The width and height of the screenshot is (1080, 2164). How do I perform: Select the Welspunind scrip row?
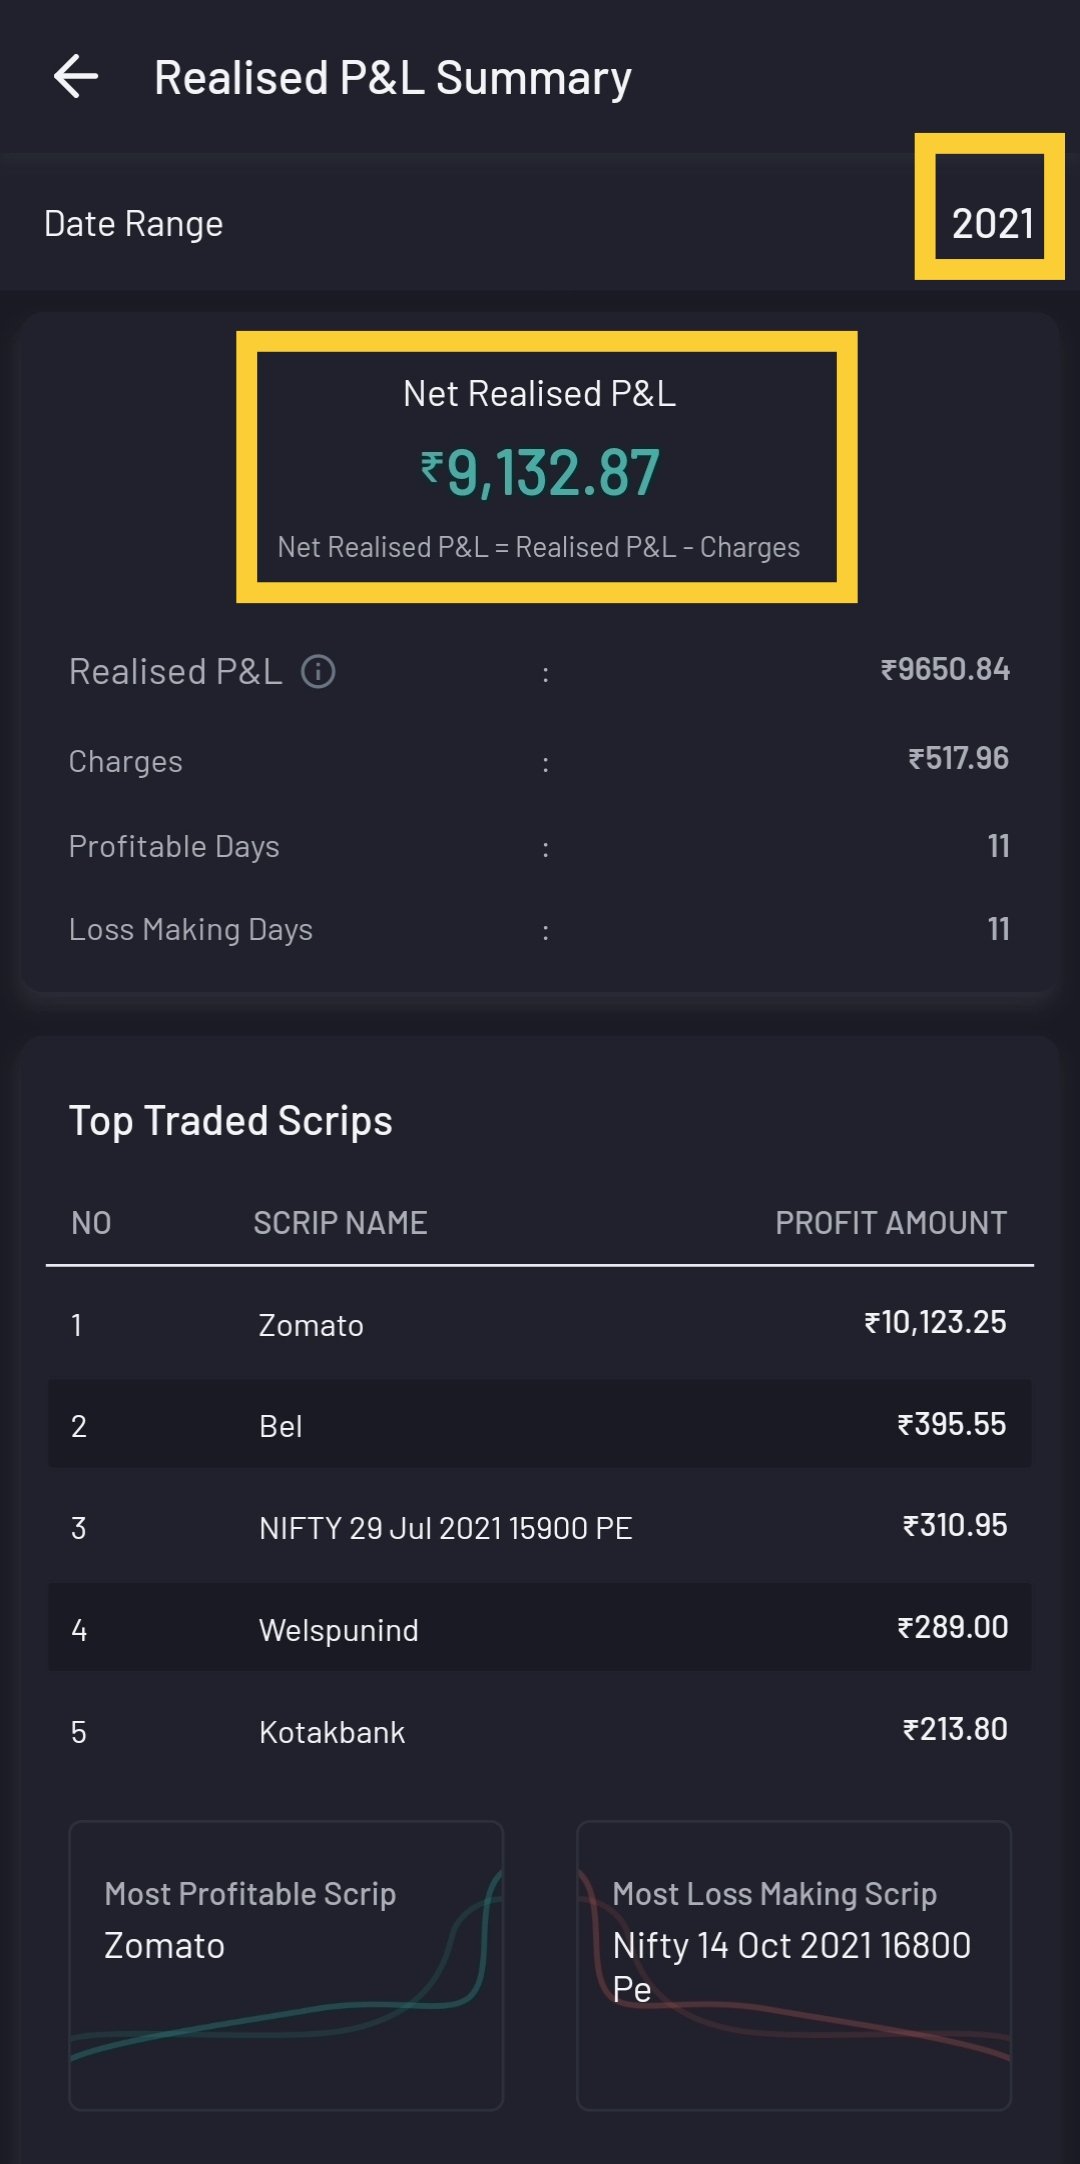point(540,1629)
